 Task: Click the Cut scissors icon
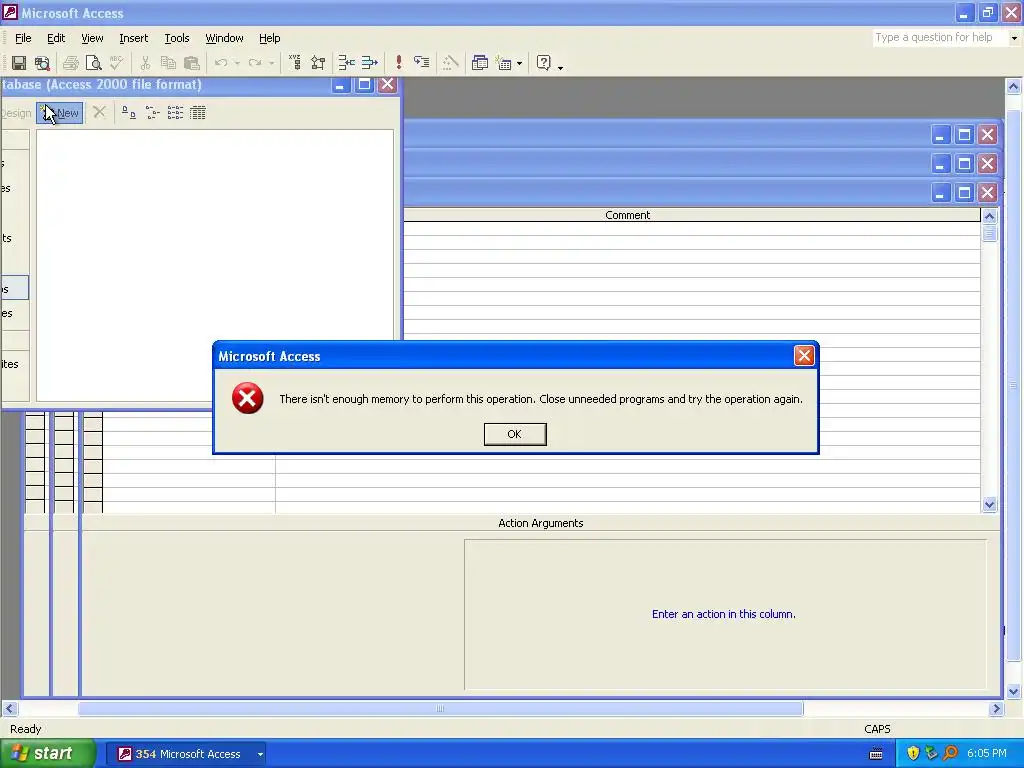tap(145, 63)
